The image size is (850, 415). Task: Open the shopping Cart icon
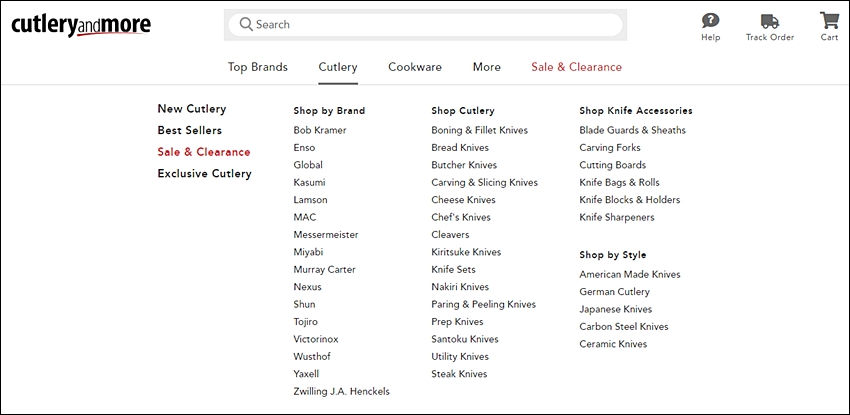[x=829, y=21]
